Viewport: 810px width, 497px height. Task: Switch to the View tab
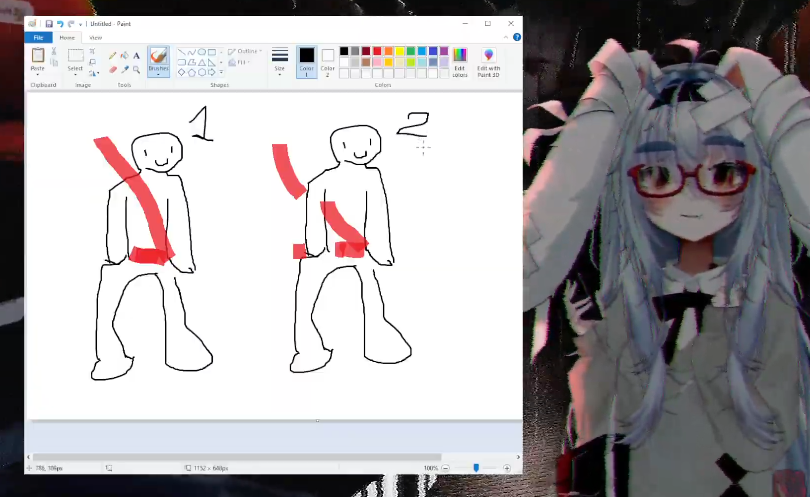click(x=96, y=37)
